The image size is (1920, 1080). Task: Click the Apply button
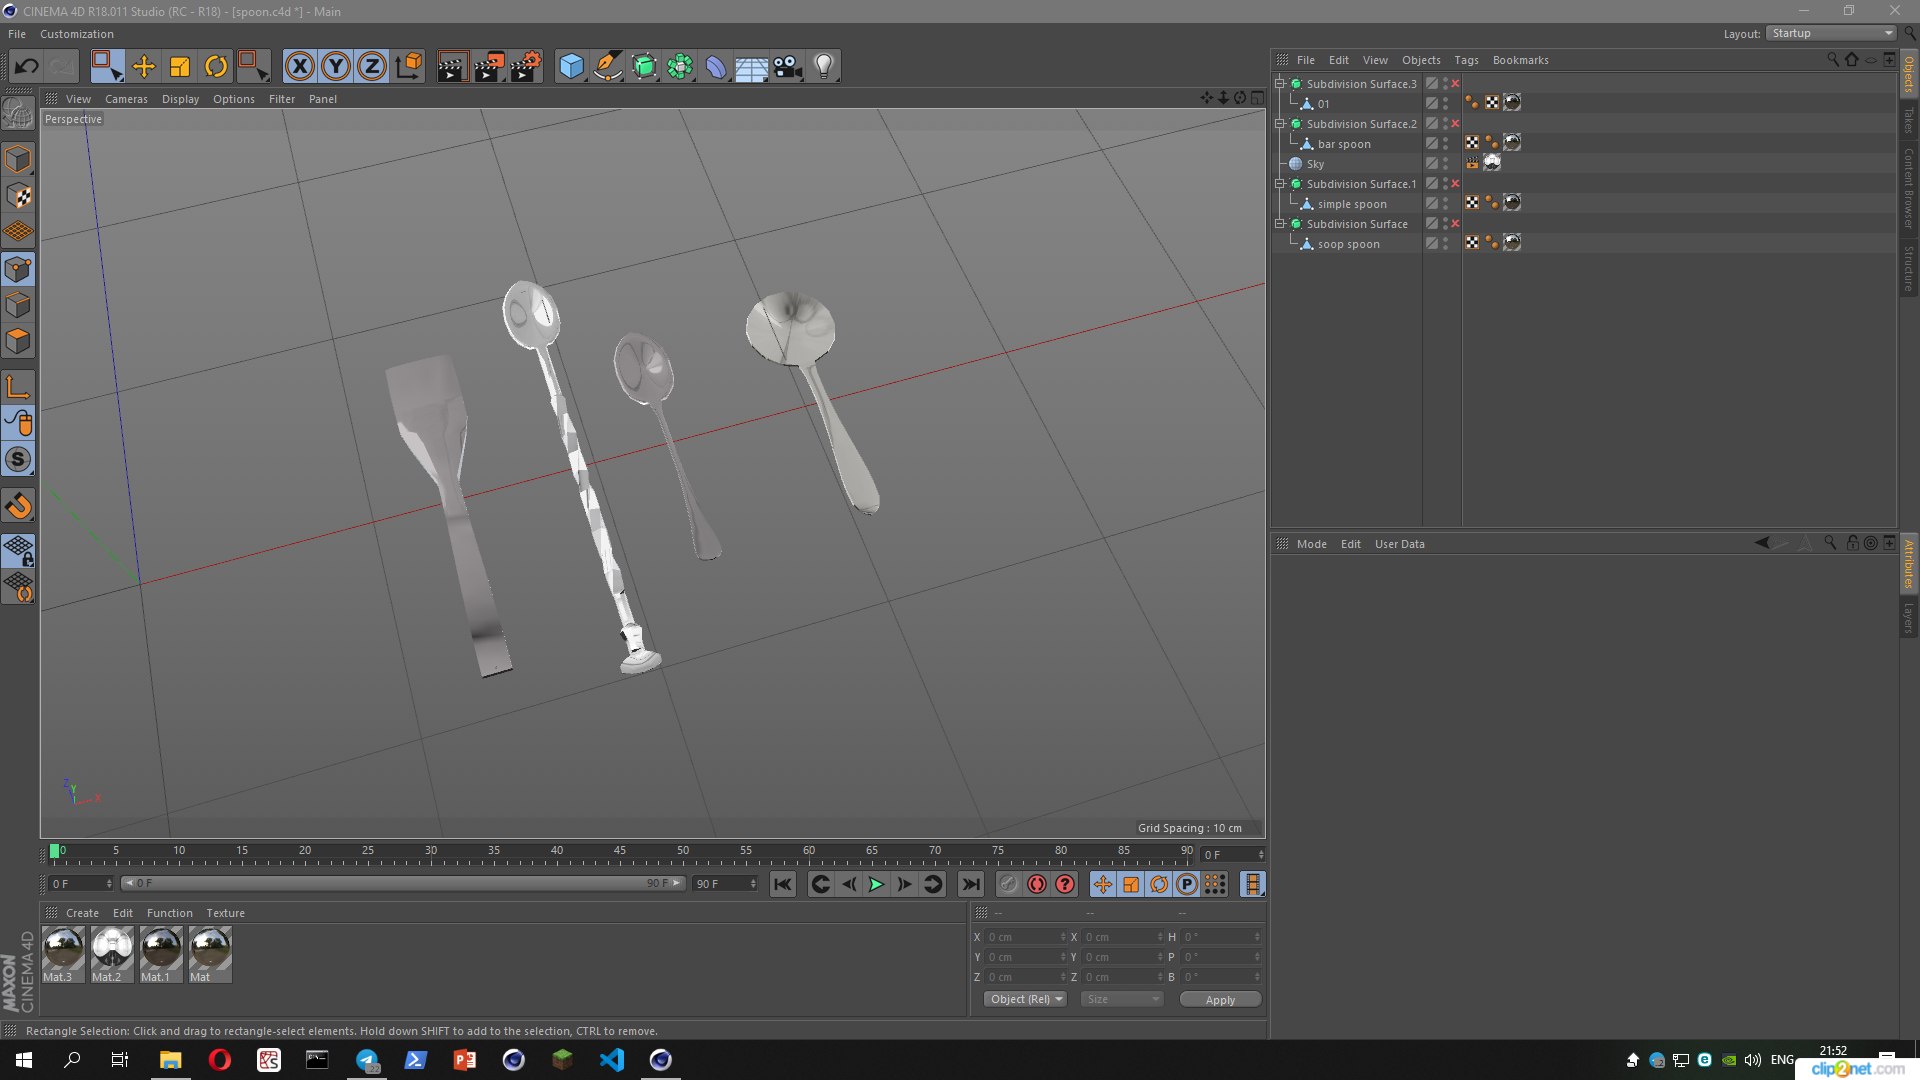(x=1220, y=999)
